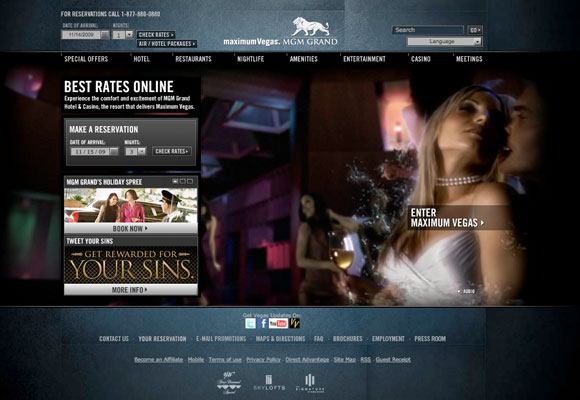Select second promo slide indicator
This screenshot has width=580, height=400.
[182, 181]
